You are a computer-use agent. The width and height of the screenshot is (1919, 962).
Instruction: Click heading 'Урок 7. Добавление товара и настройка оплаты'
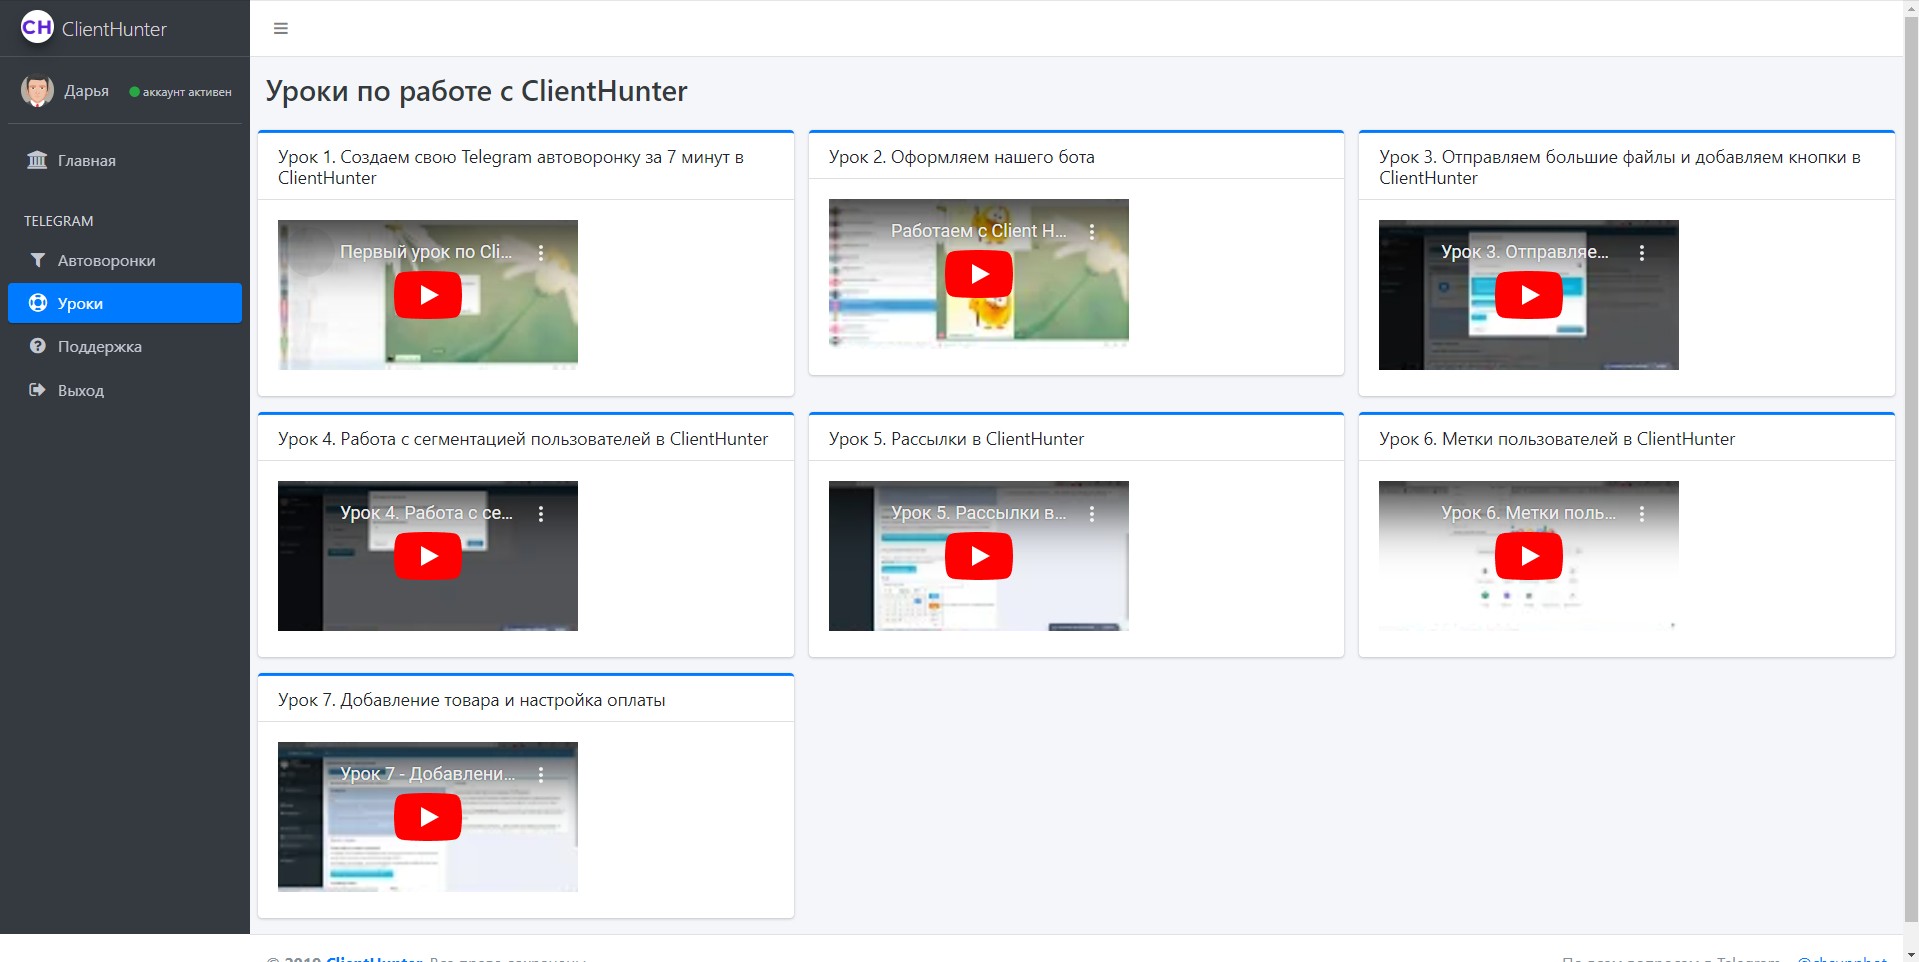(472, 700)
